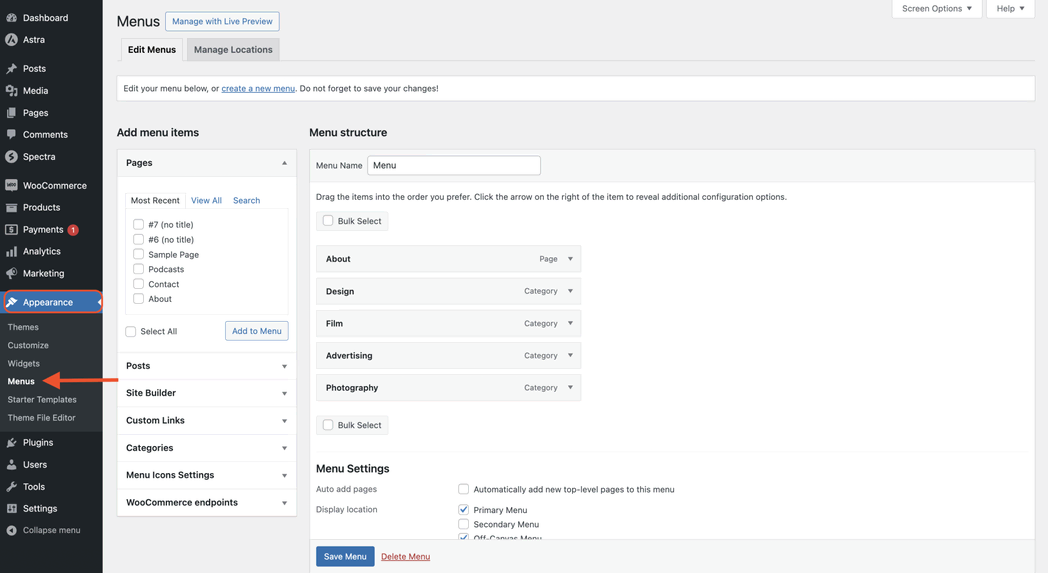This screenshot has height=573, width=1048.
Task: Switch to the Manage Locations tab
Action: click(233, 50)
